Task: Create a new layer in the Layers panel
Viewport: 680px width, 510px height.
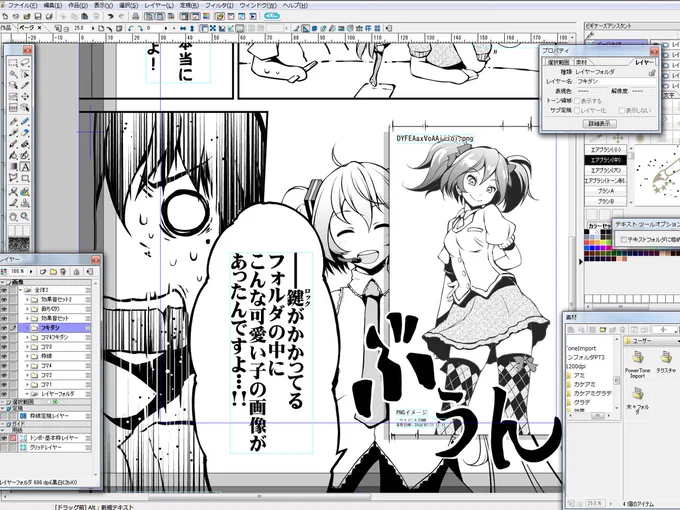Action: click(43, 271)
